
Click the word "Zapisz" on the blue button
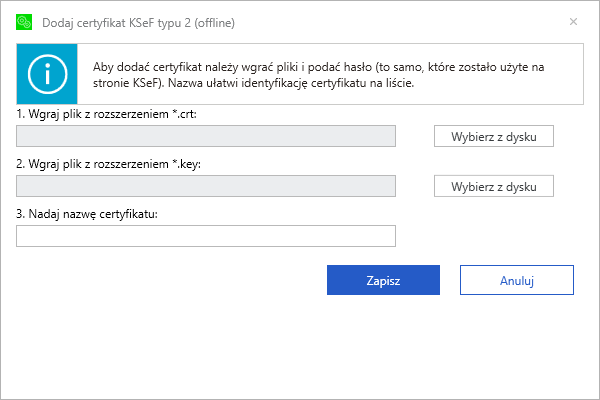(x=383, y=281)
